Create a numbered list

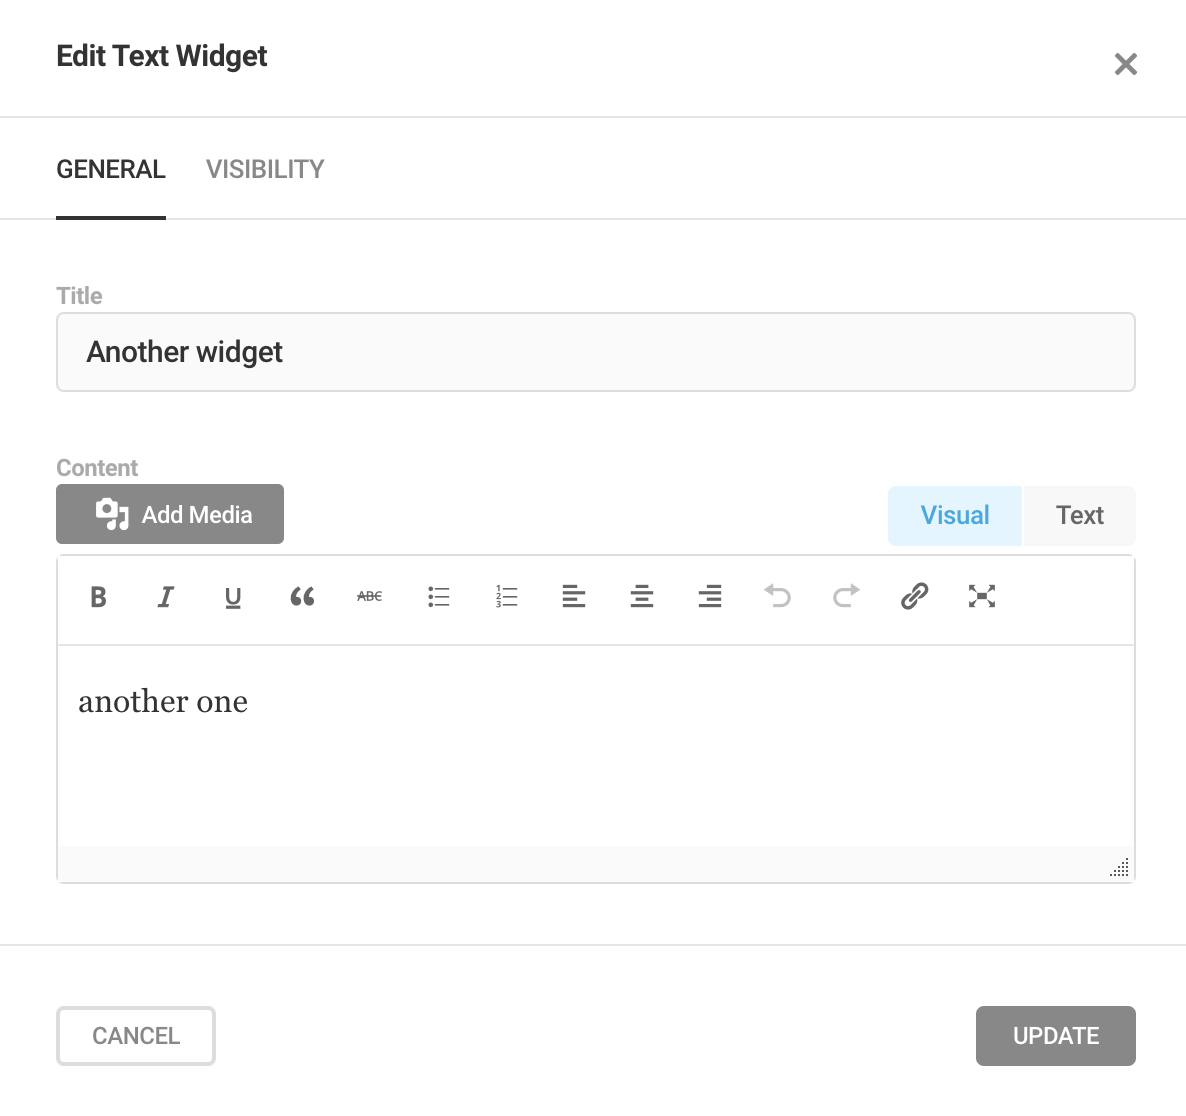[506, 597]
